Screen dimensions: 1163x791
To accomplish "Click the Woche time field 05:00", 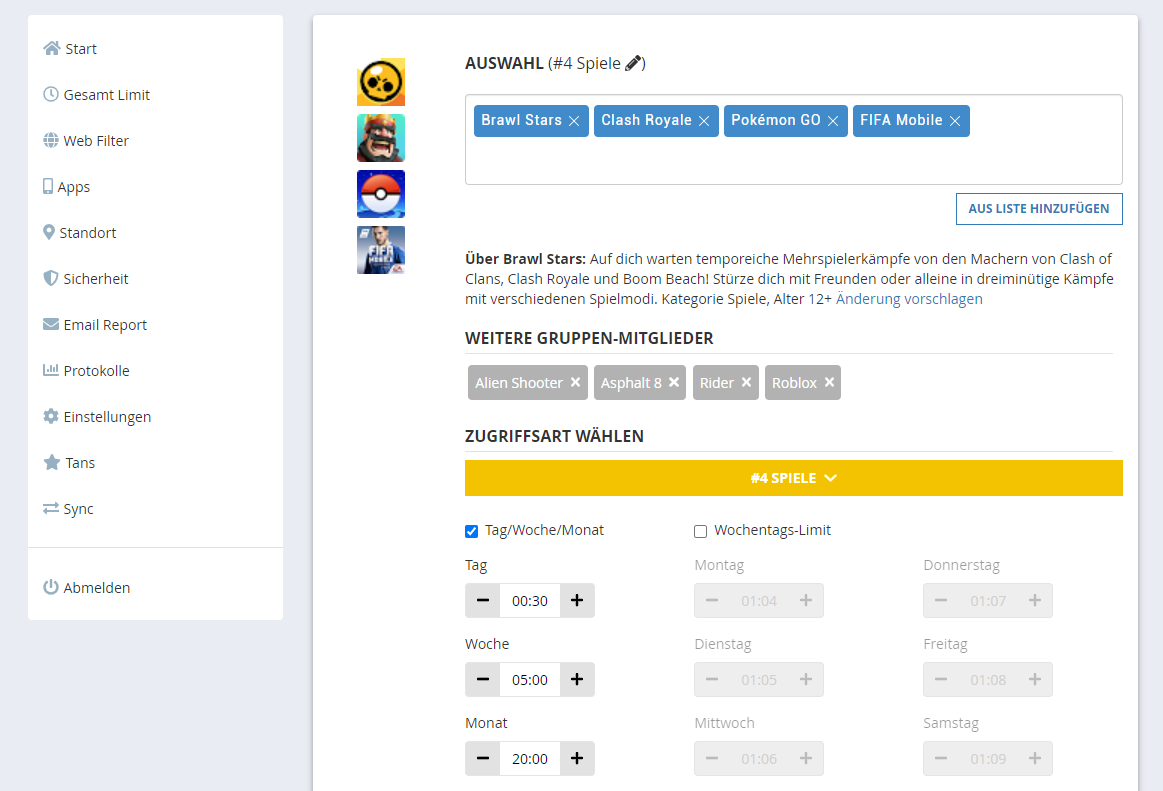I will (x=530, y=680).
